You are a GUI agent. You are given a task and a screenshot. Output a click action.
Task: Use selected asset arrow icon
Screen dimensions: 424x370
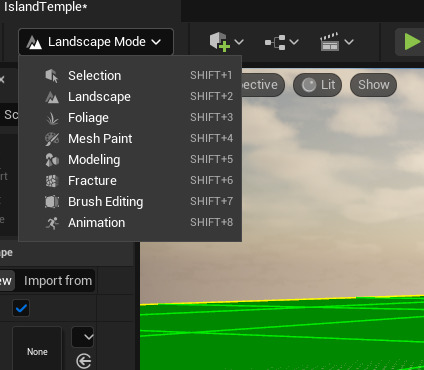tap(83, 361)
